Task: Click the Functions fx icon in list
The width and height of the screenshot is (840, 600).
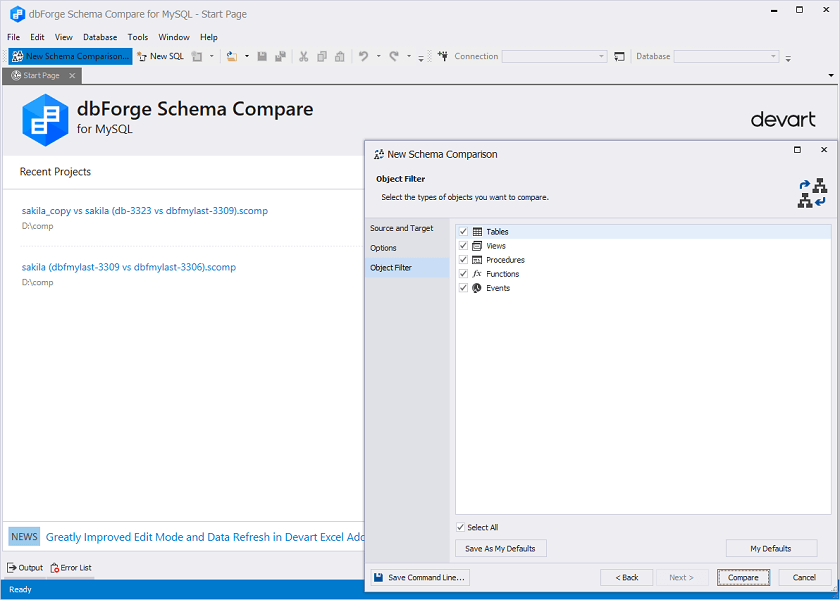Action: pos(477,273)
